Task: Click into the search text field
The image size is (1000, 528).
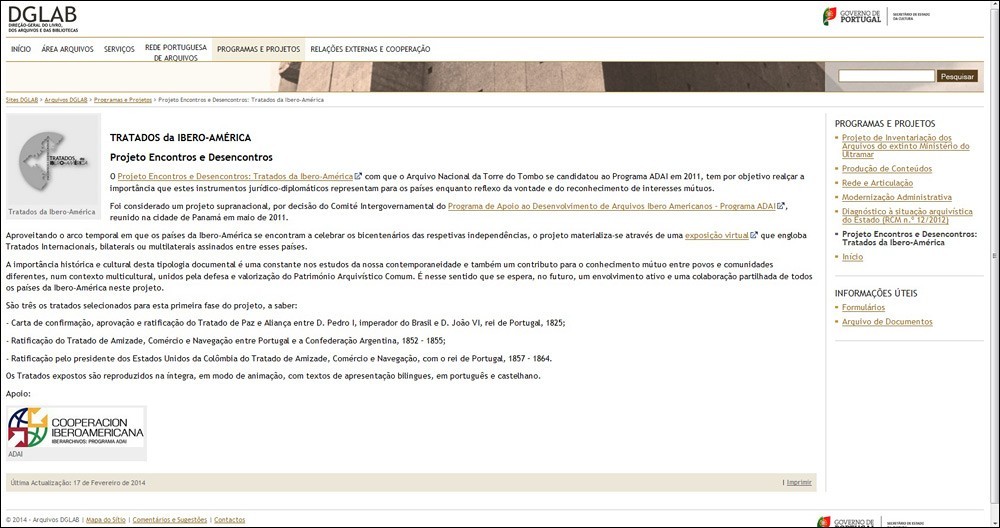Action: coord(886,76)
